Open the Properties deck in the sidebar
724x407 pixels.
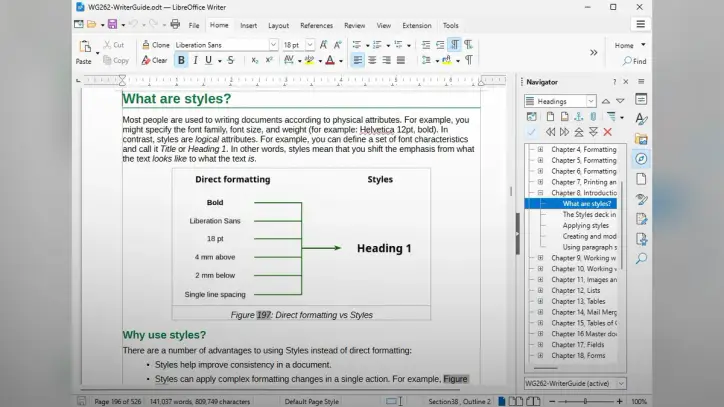coord(641,99)
